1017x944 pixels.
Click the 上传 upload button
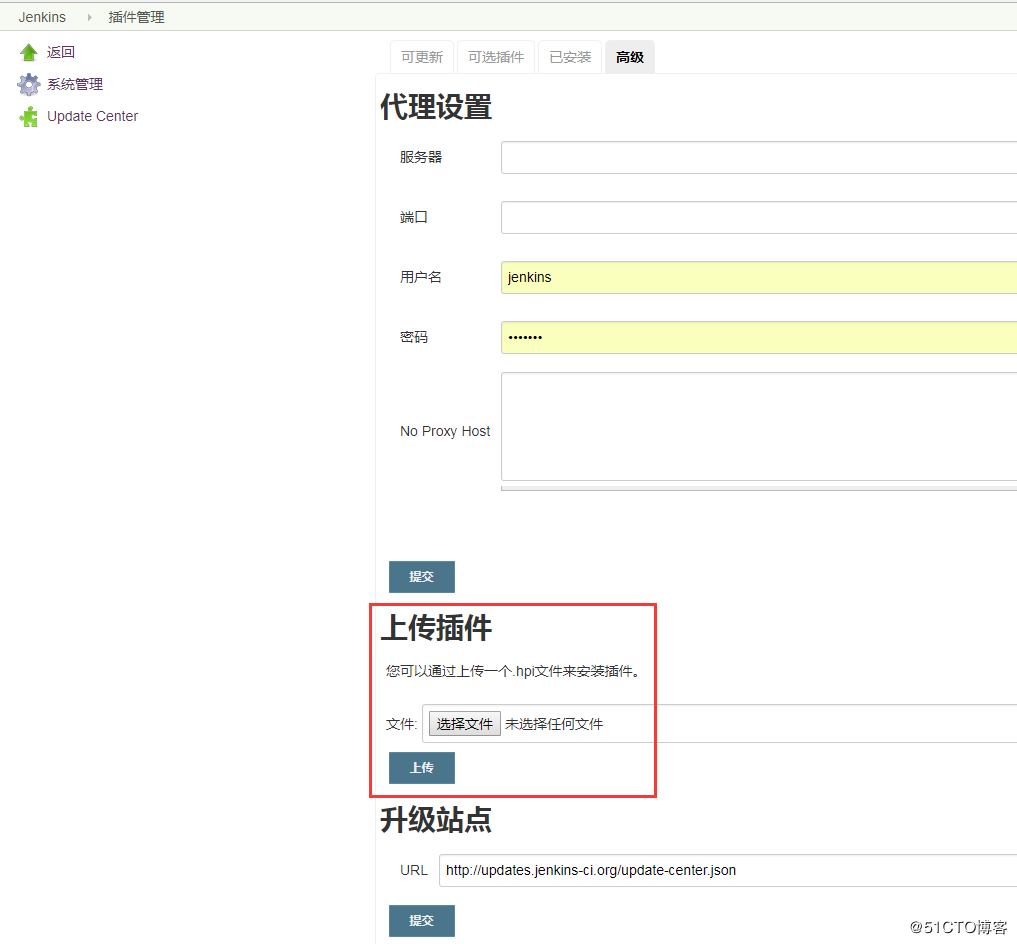click(x=422, y=768)
